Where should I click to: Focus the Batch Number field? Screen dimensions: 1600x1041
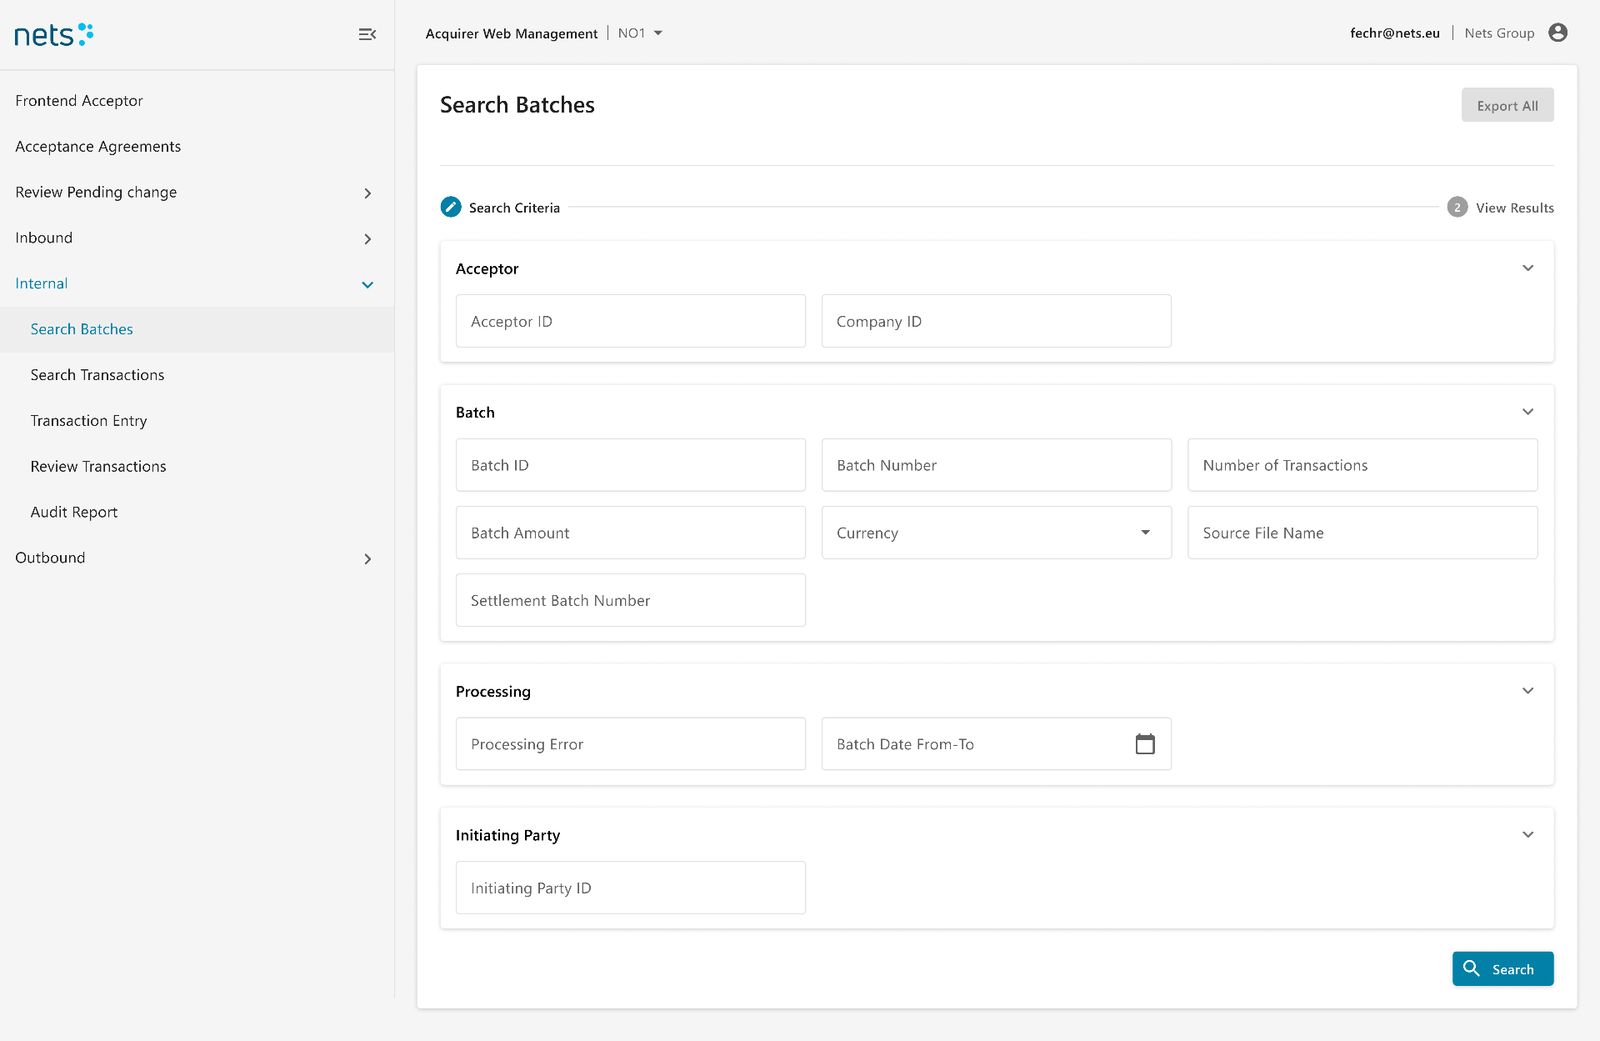996,465
